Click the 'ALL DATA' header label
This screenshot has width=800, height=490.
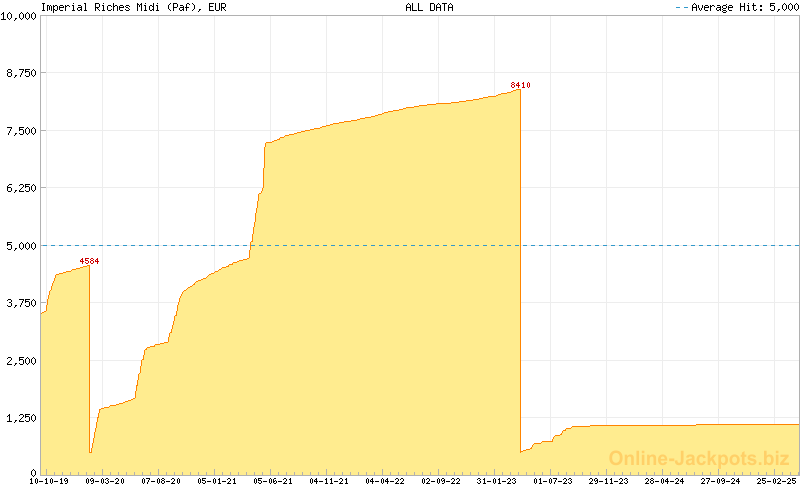click(x=429, y=7)
